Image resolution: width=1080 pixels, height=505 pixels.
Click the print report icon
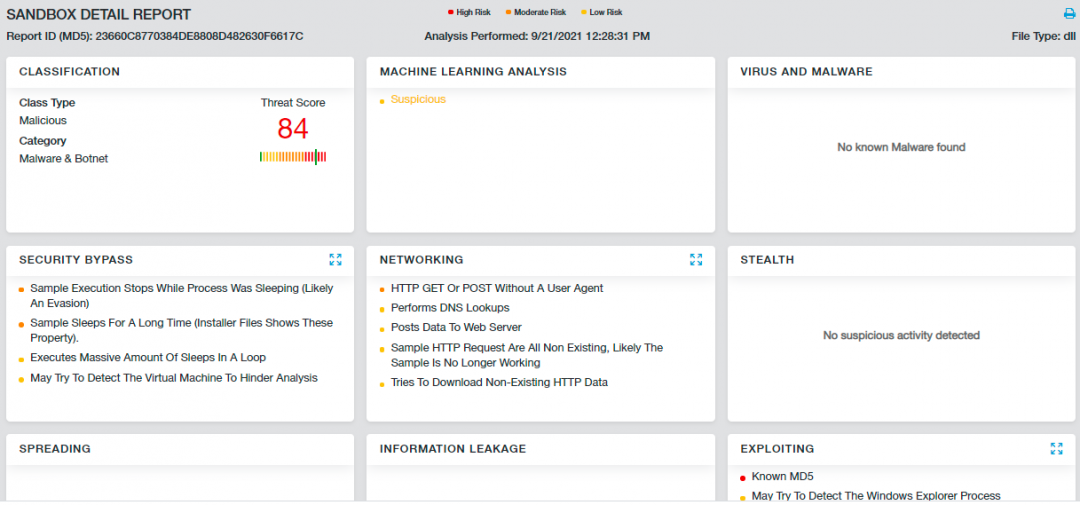pyautogui.click(x=1068, y=14)
